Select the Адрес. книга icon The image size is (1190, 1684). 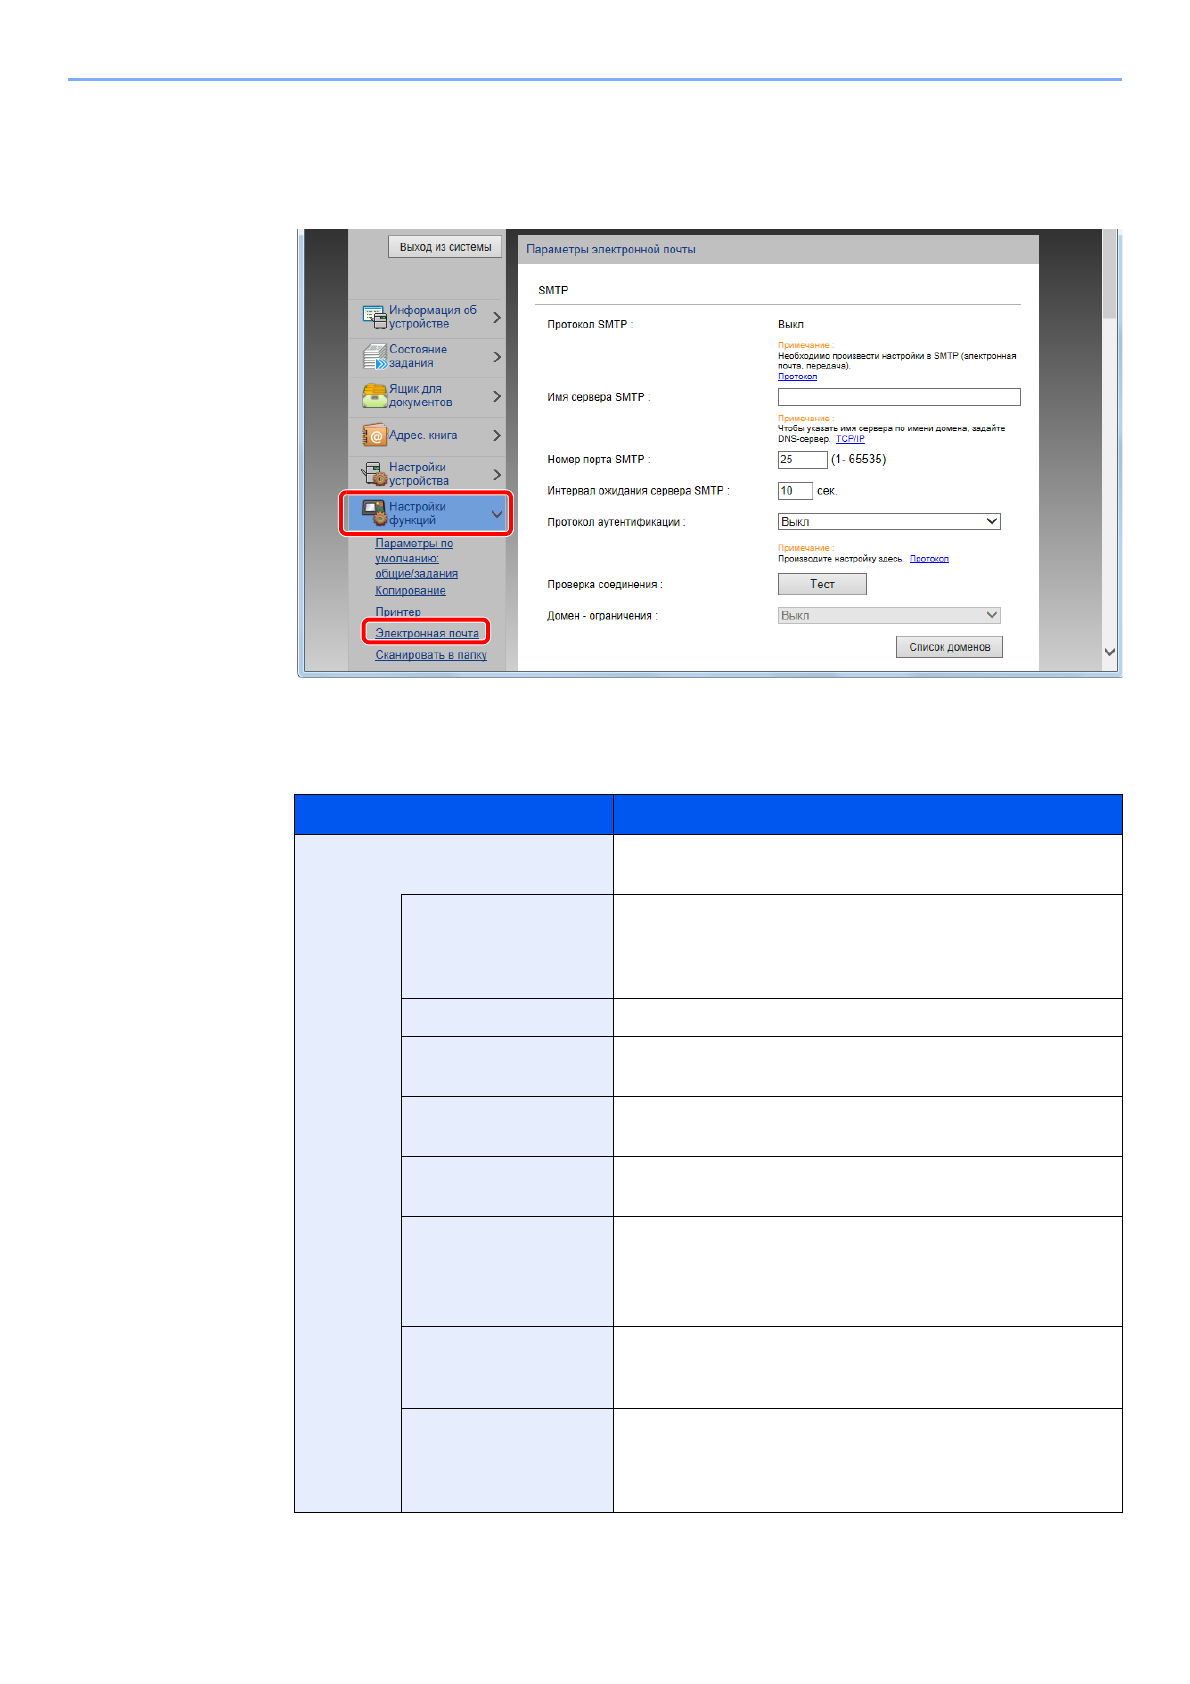374,435
